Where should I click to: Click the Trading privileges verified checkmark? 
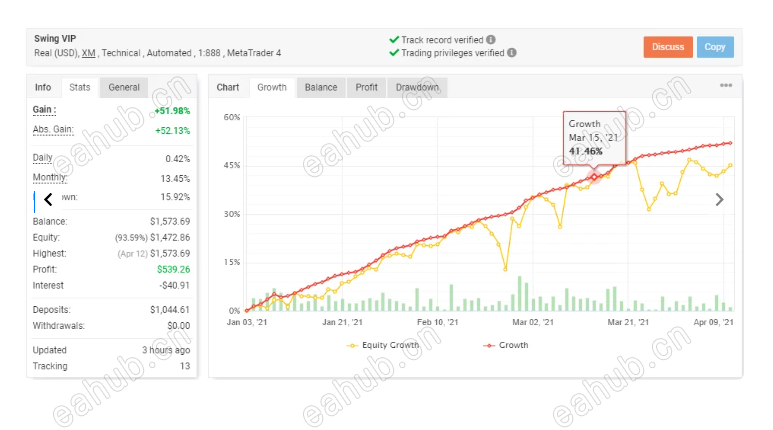(x=394, y=52)
